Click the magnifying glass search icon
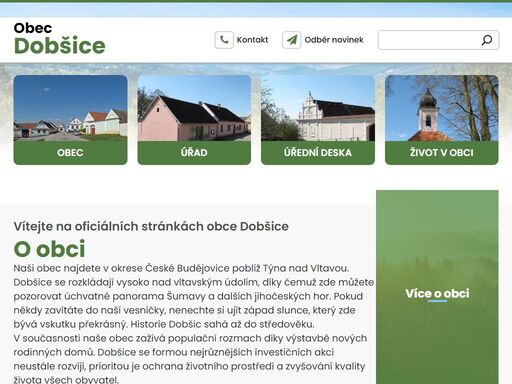 coord(487,40)
